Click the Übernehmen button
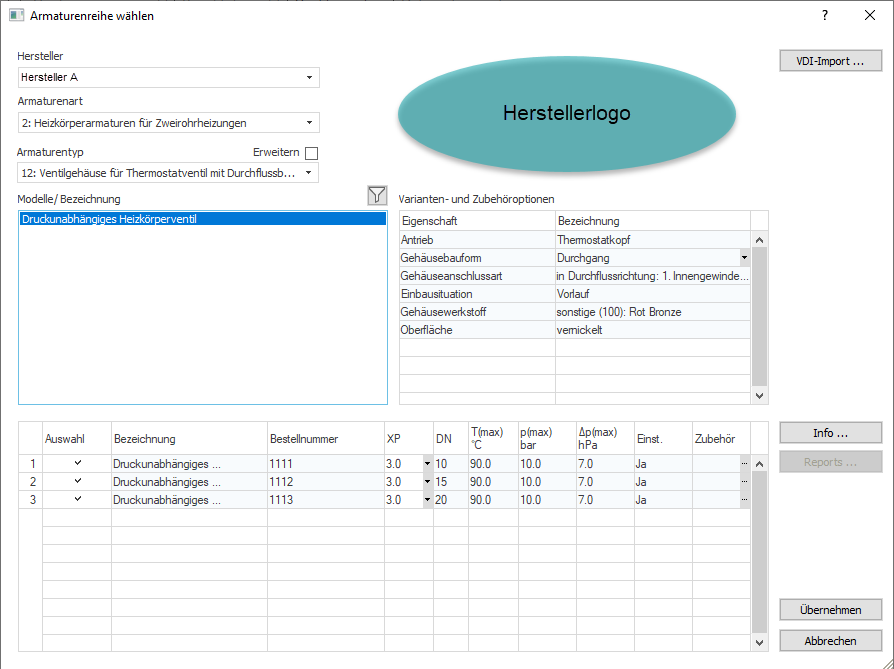The height and width of the screenshot is (669, 894). pos(830,610)
